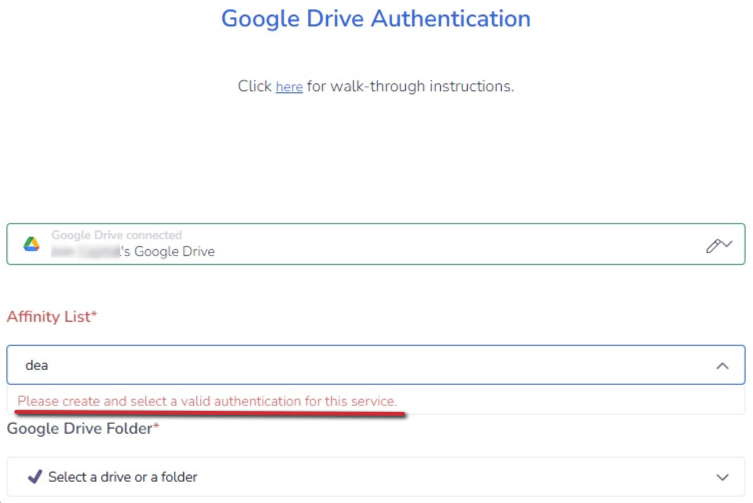The width and height of the screenshot is (753, 503).
Task: Click the Google Drive logo icon
Action: point(31,244)
